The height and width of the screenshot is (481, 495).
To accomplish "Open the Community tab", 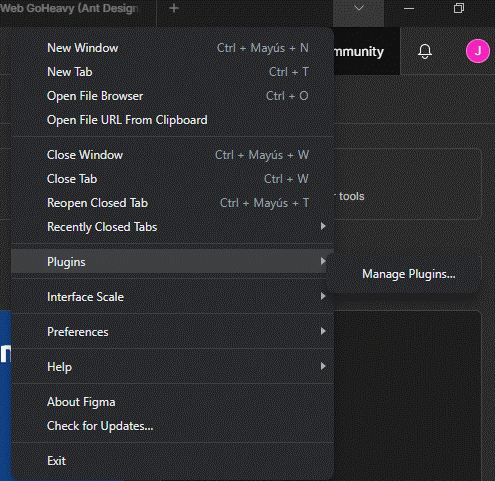I will tap(366, 51).
